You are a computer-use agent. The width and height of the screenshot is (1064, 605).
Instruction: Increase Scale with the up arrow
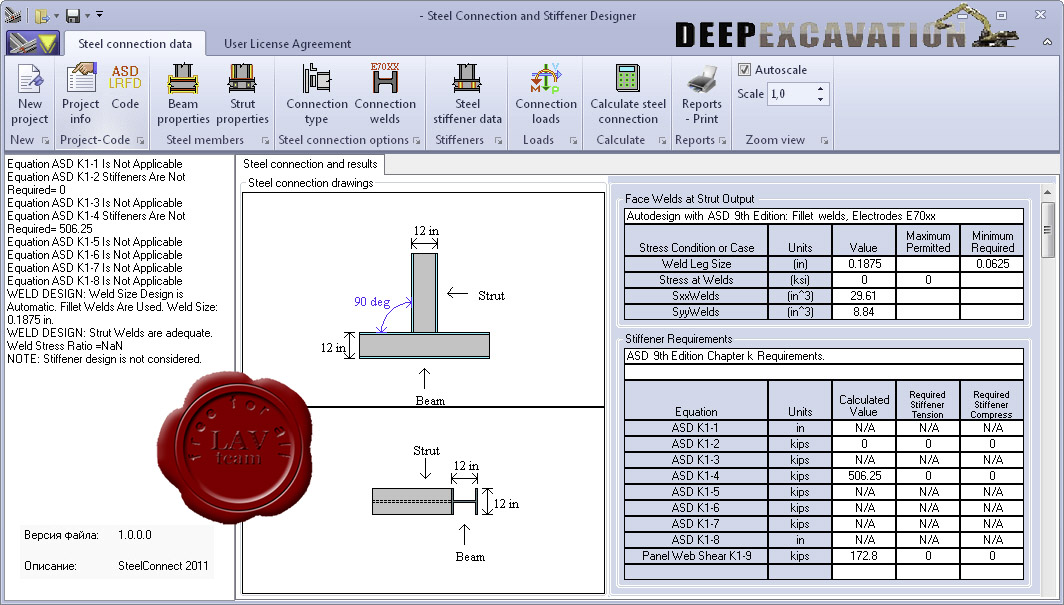coord(821,89)
